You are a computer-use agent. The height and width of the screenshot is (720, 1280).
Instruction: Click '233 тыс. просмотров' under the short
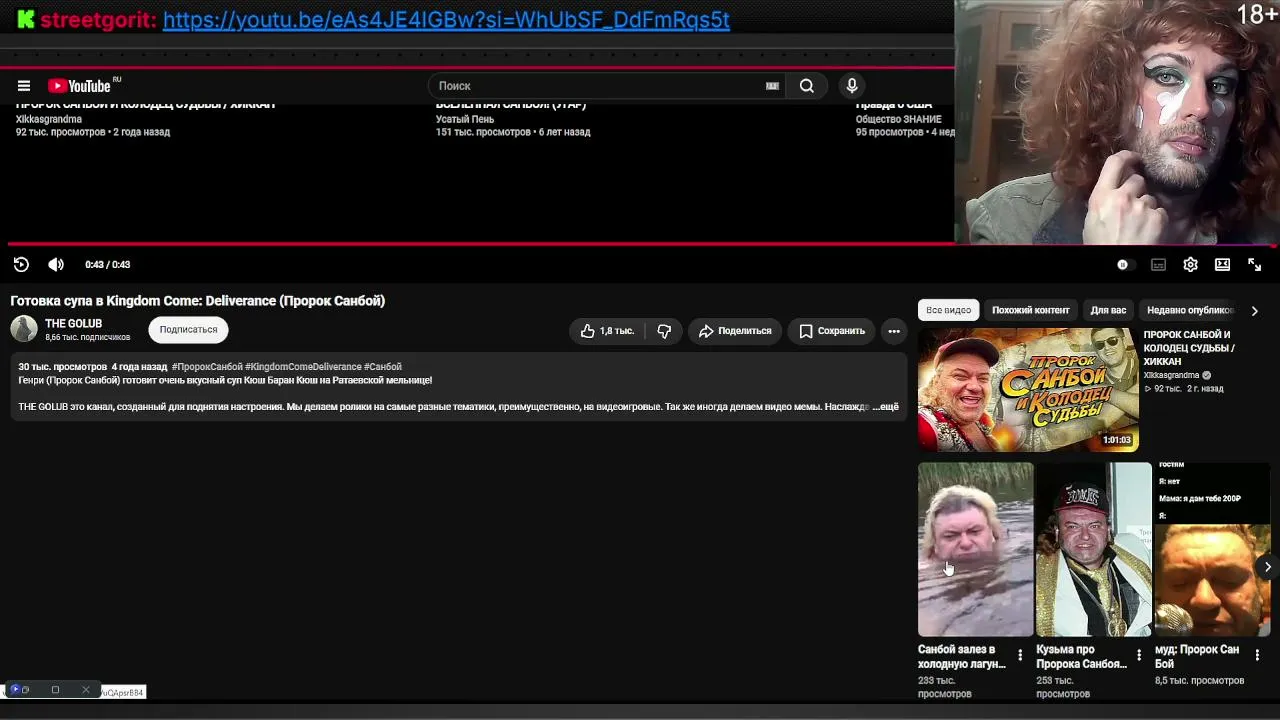[x=945, y=687]
